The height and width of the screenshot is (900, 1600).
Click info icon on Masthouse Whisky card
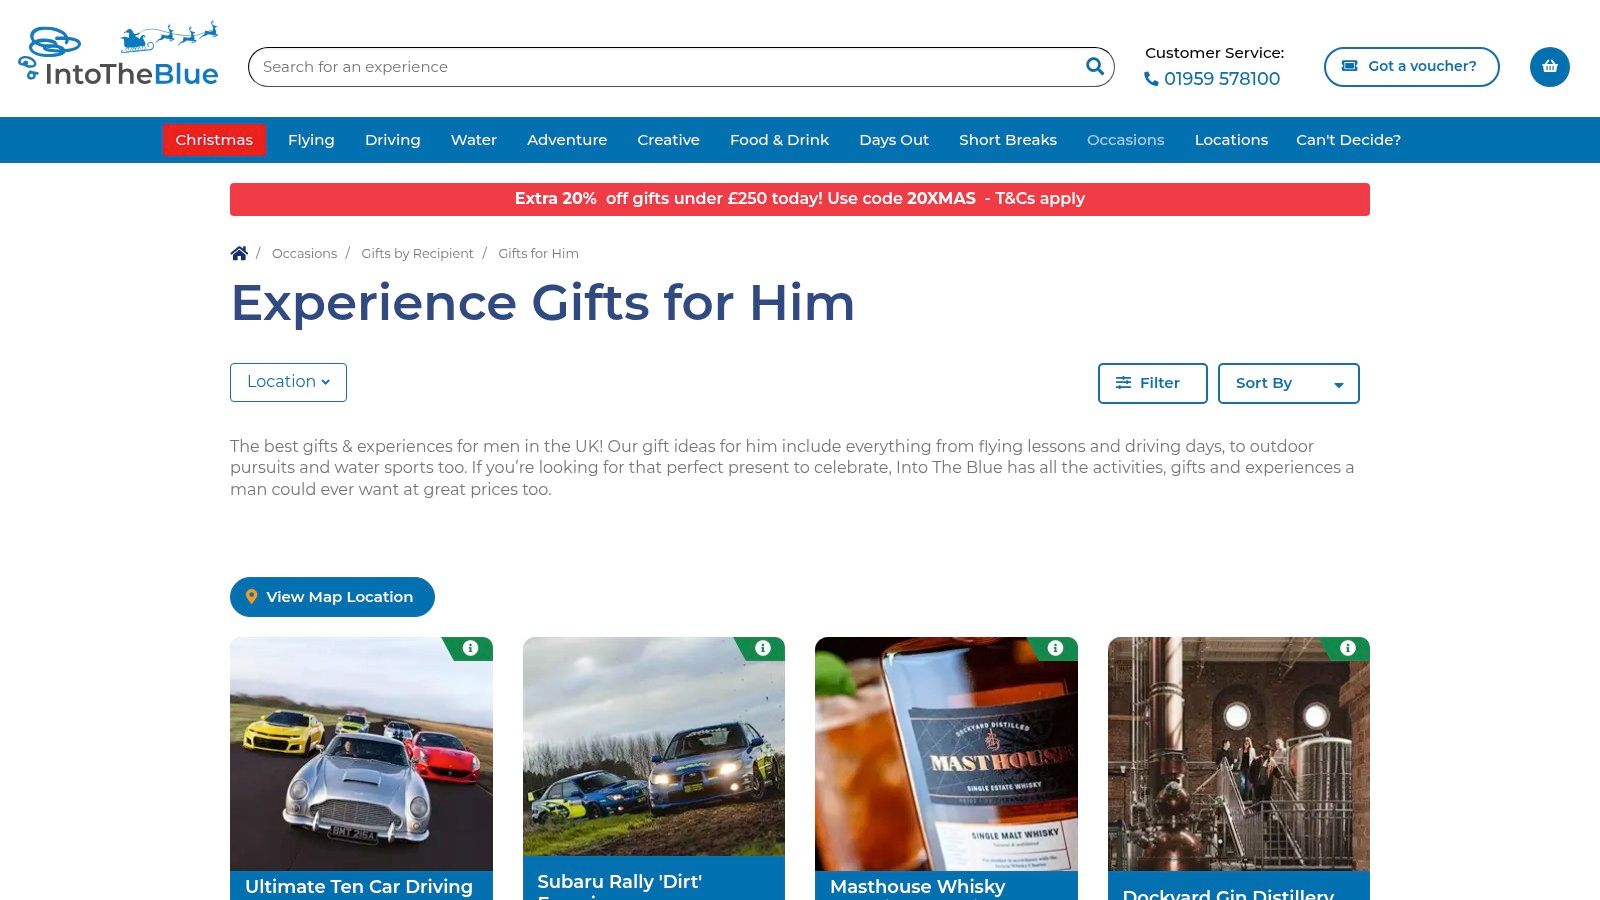click(x=1055, y=648)
